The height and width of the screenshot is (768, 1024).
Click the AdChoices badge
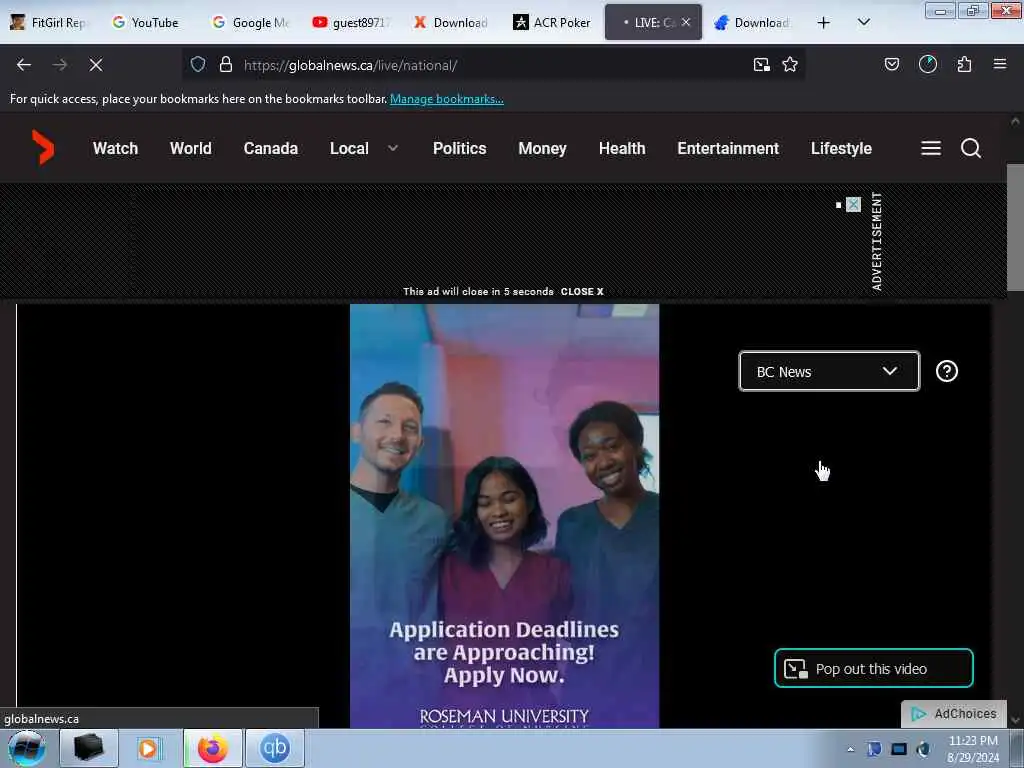coord(954,714)
